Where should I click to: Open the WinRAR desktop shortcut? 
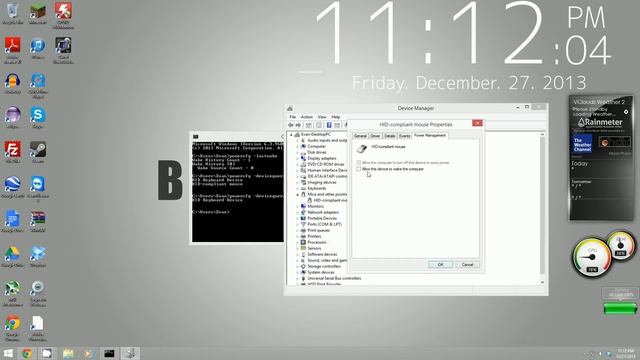[38, 221]
